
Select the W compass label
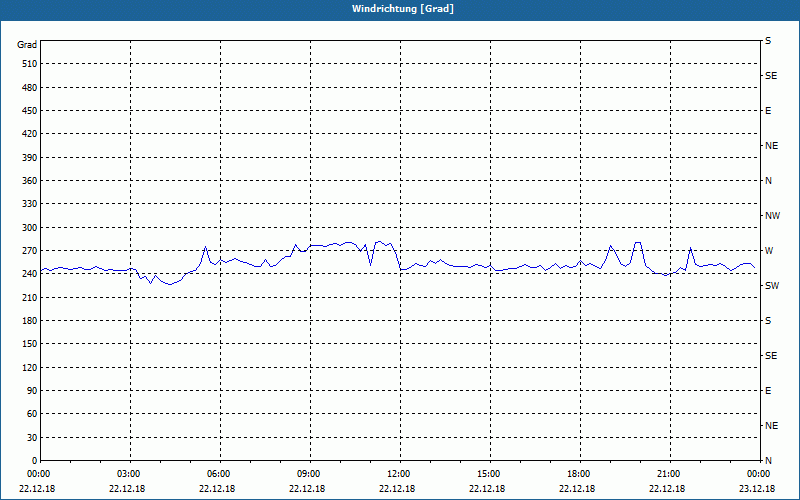point(769,251)
